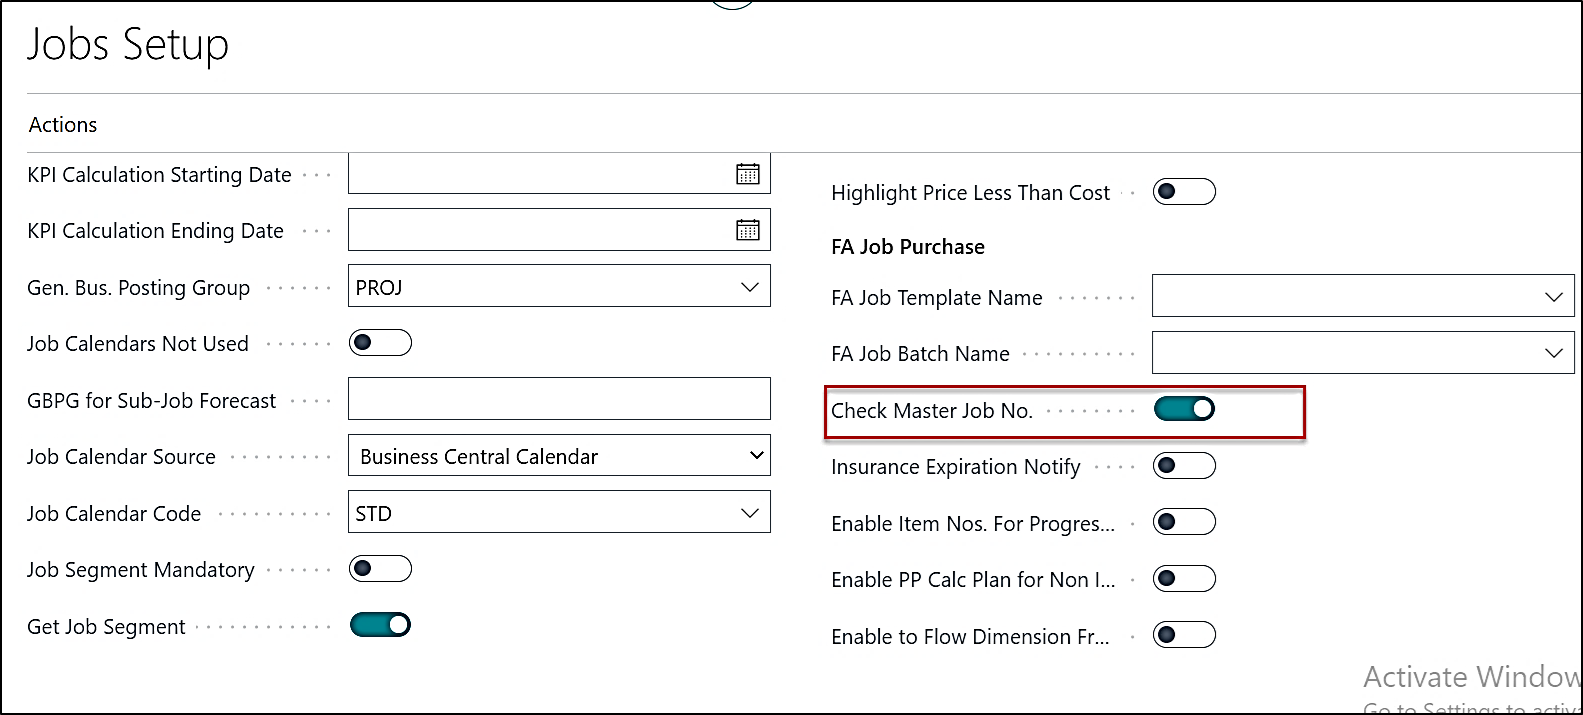Turn on Enable PP Calc Plan toggle

click(1184, 579)
